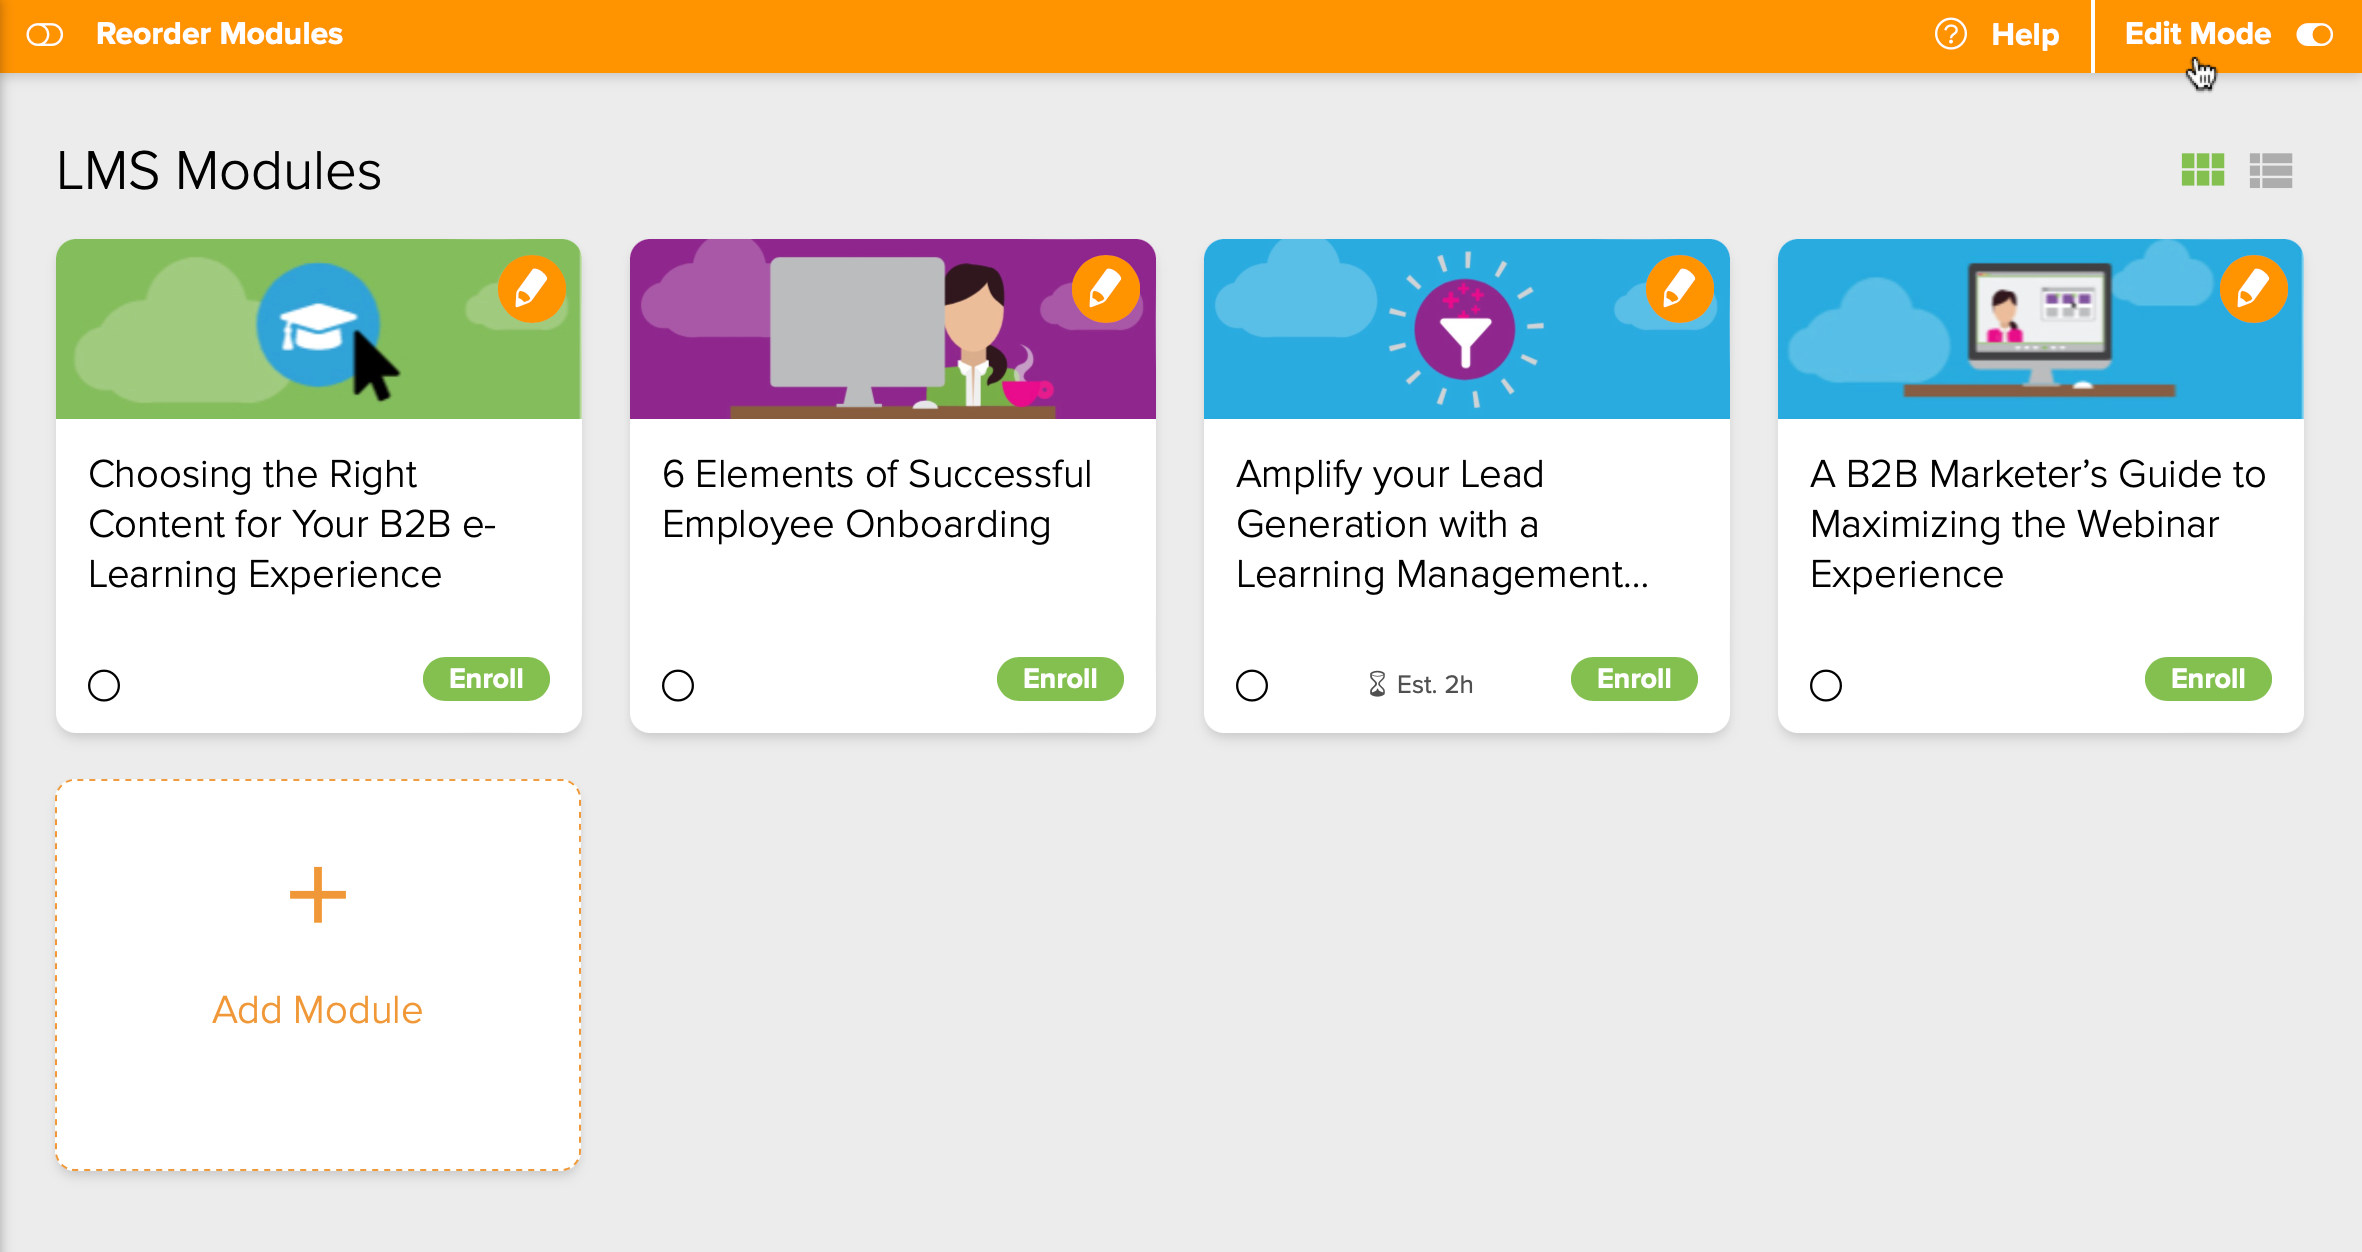Disable Edit Mode with the toggle switch
Screen dimensions: 2362x1252
coord(2315,34)
